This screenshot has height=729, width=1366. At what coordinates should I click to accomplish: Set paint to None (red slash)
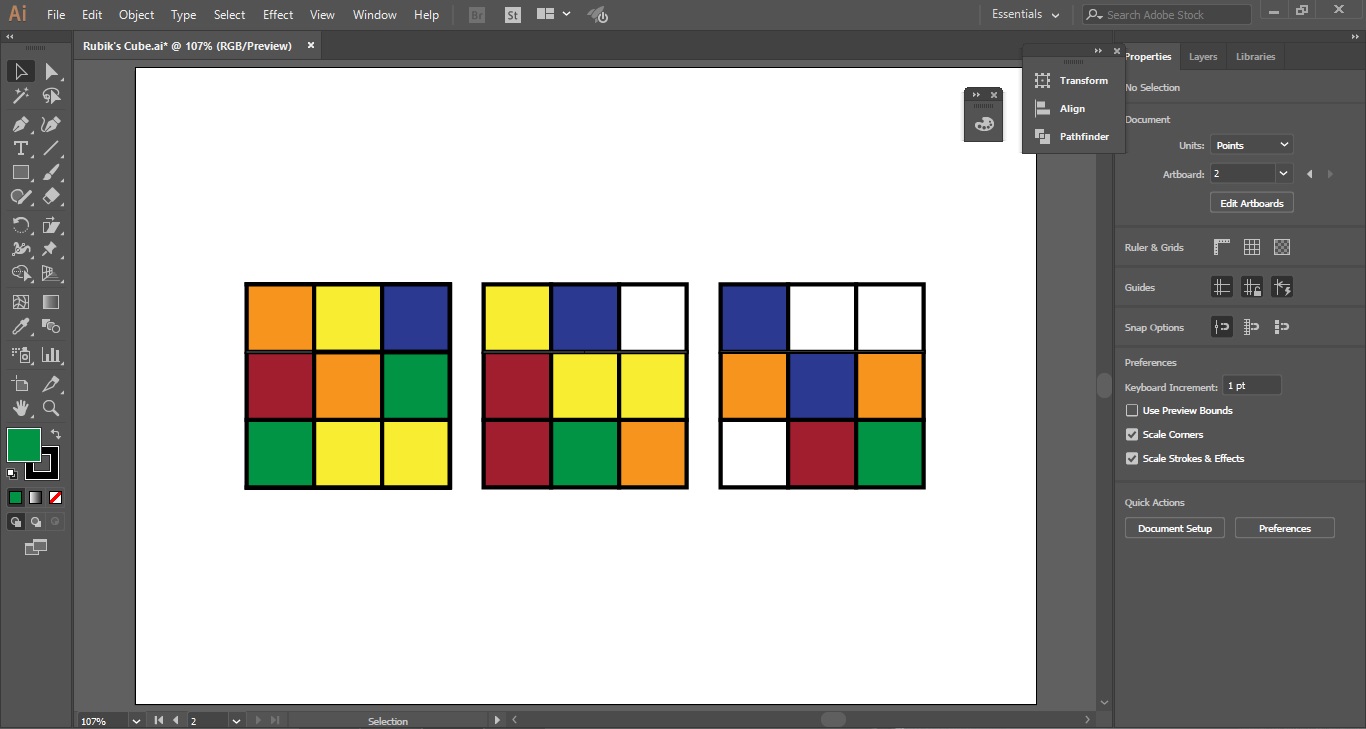coord(56,497)
